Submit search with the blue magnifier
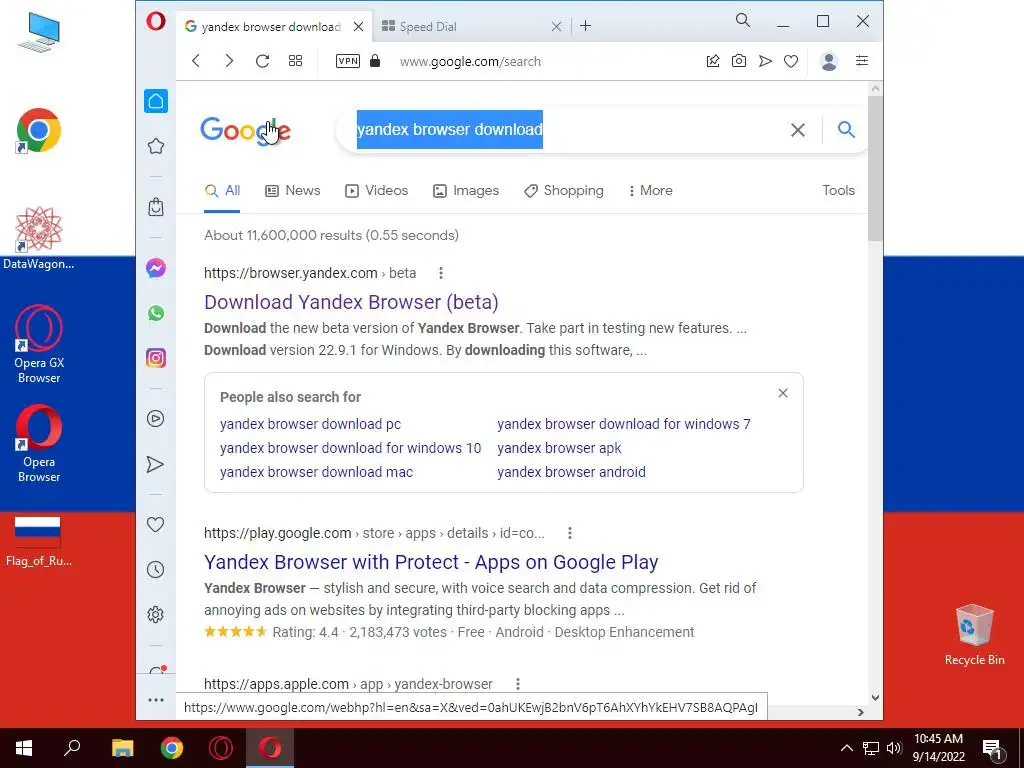This screenshot has height=768, width=1024. point(846,129)
